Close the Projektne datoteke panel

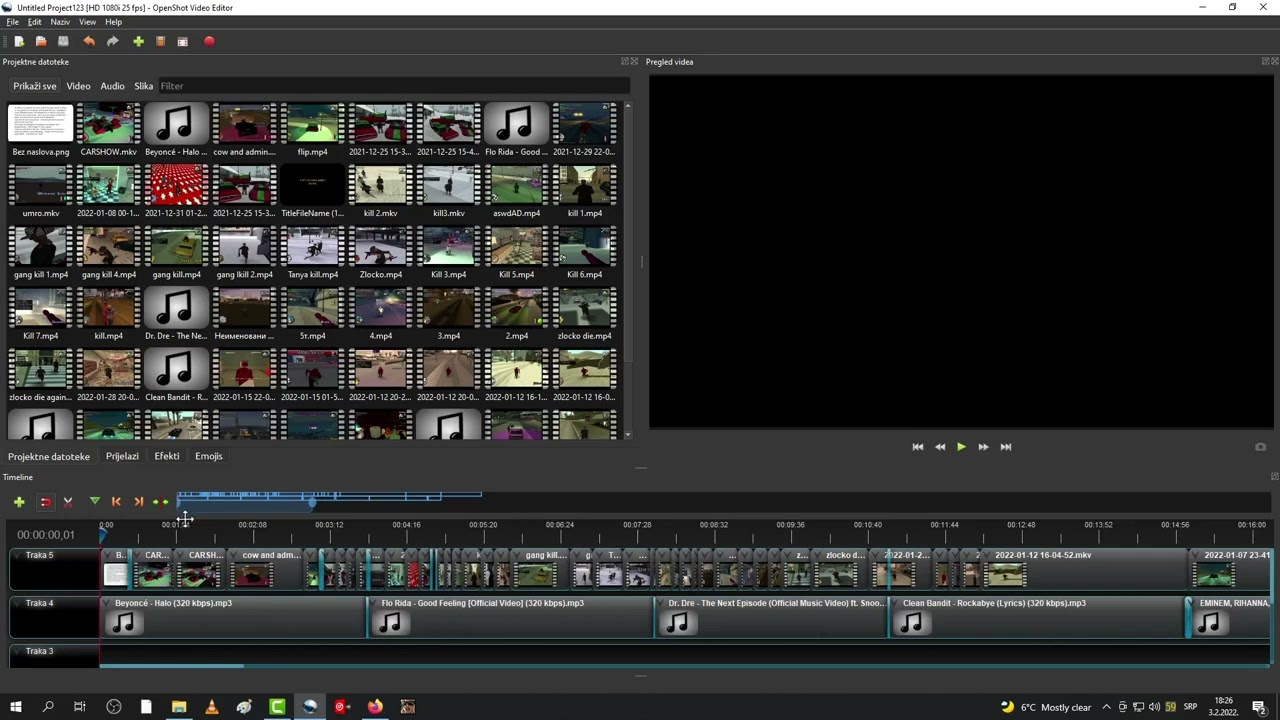point(634,62)
